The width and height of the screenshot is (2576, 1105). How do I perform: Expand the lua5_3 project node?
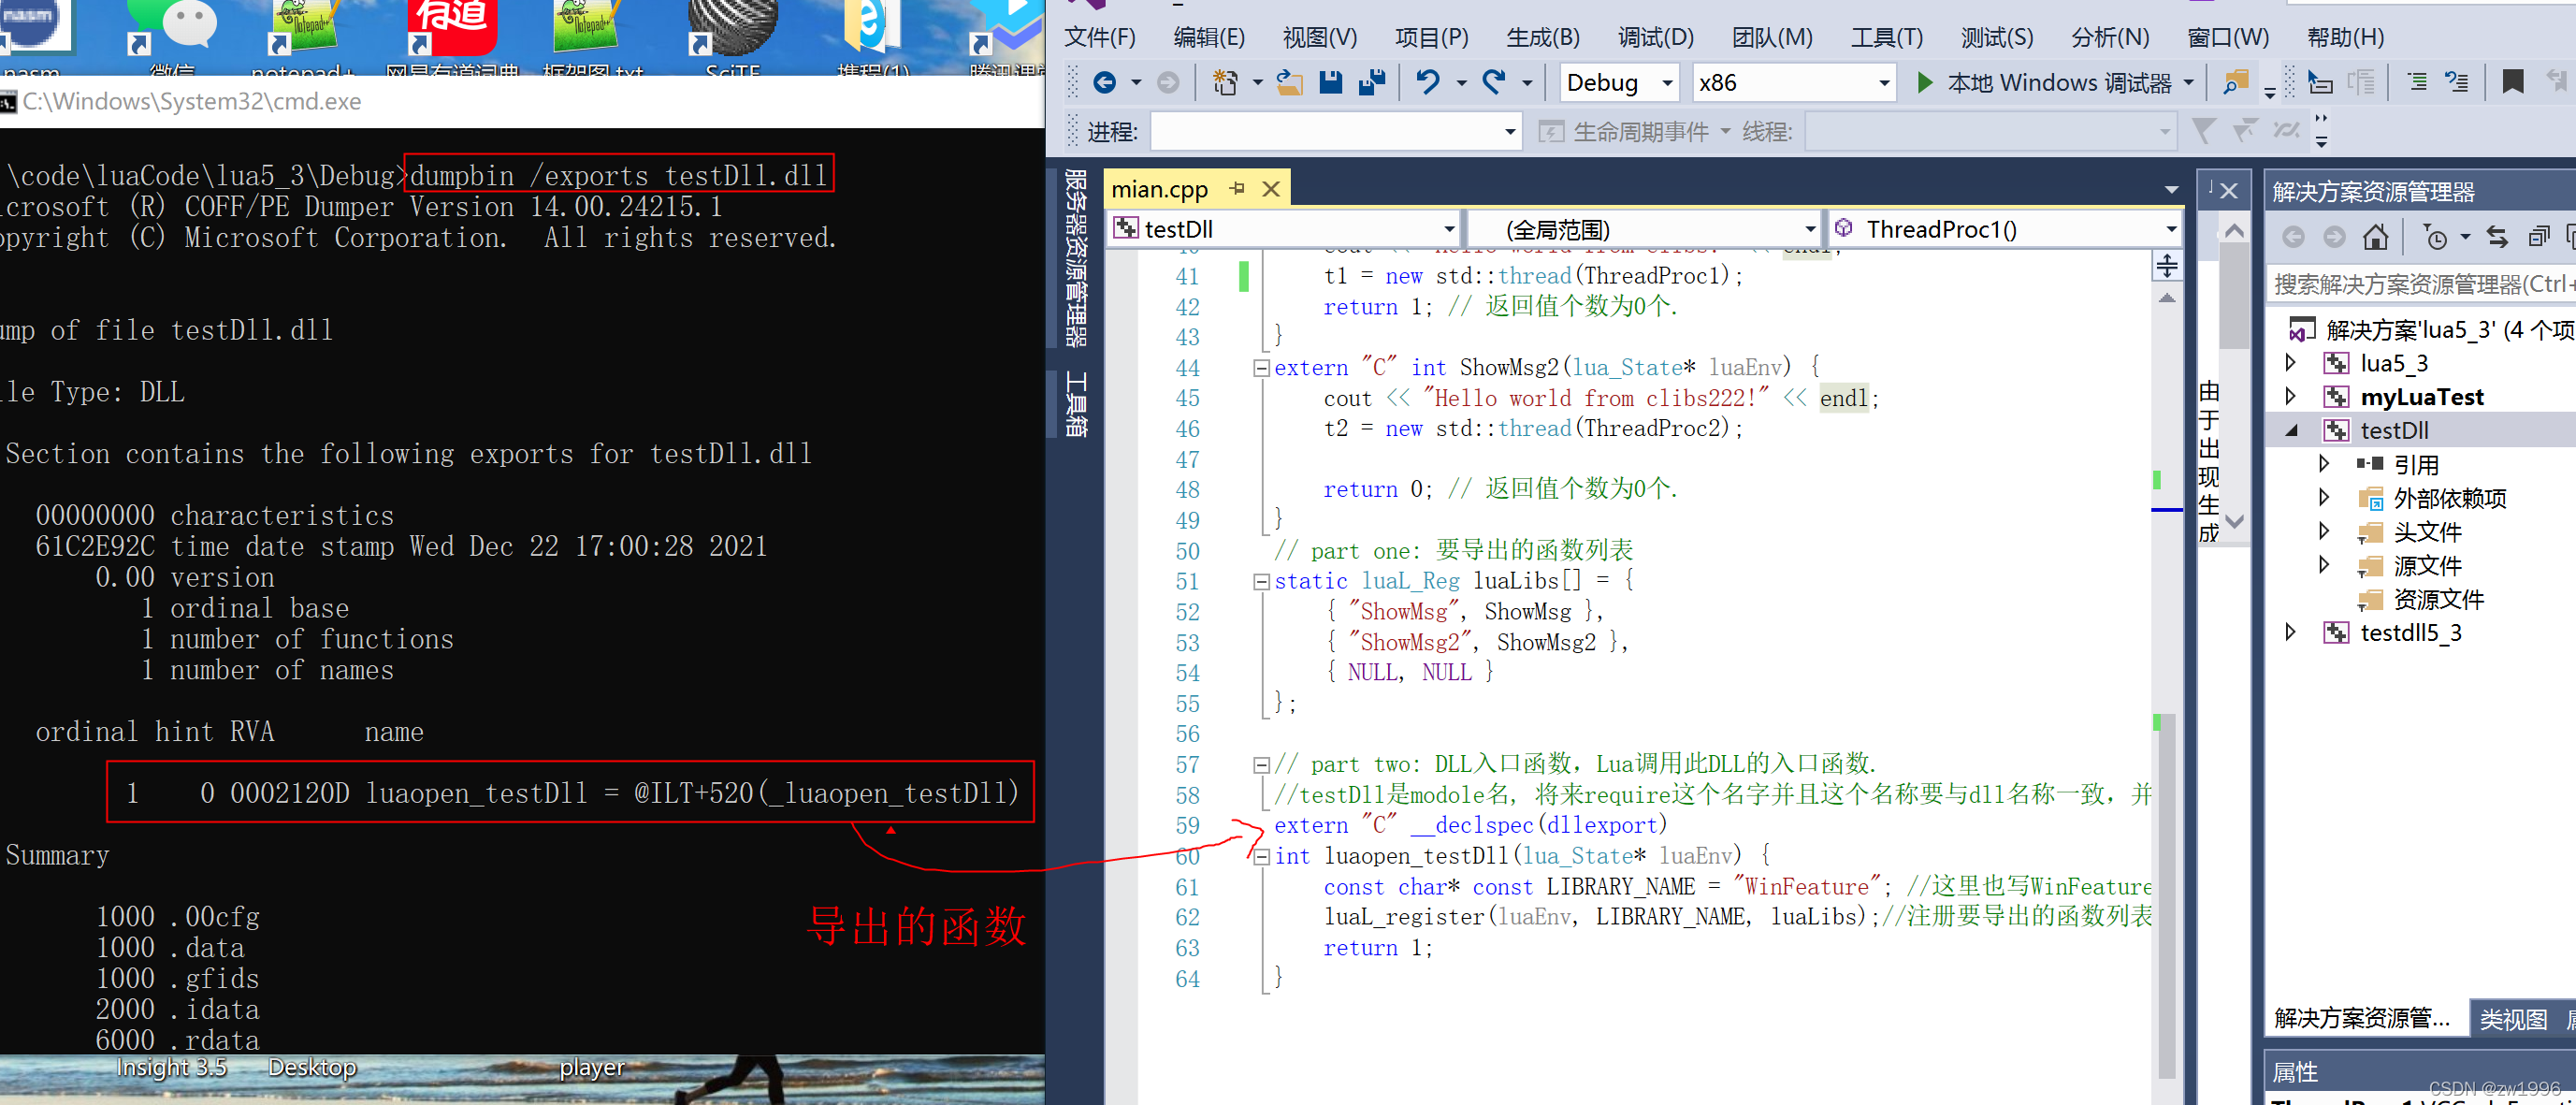(2291, 362)
